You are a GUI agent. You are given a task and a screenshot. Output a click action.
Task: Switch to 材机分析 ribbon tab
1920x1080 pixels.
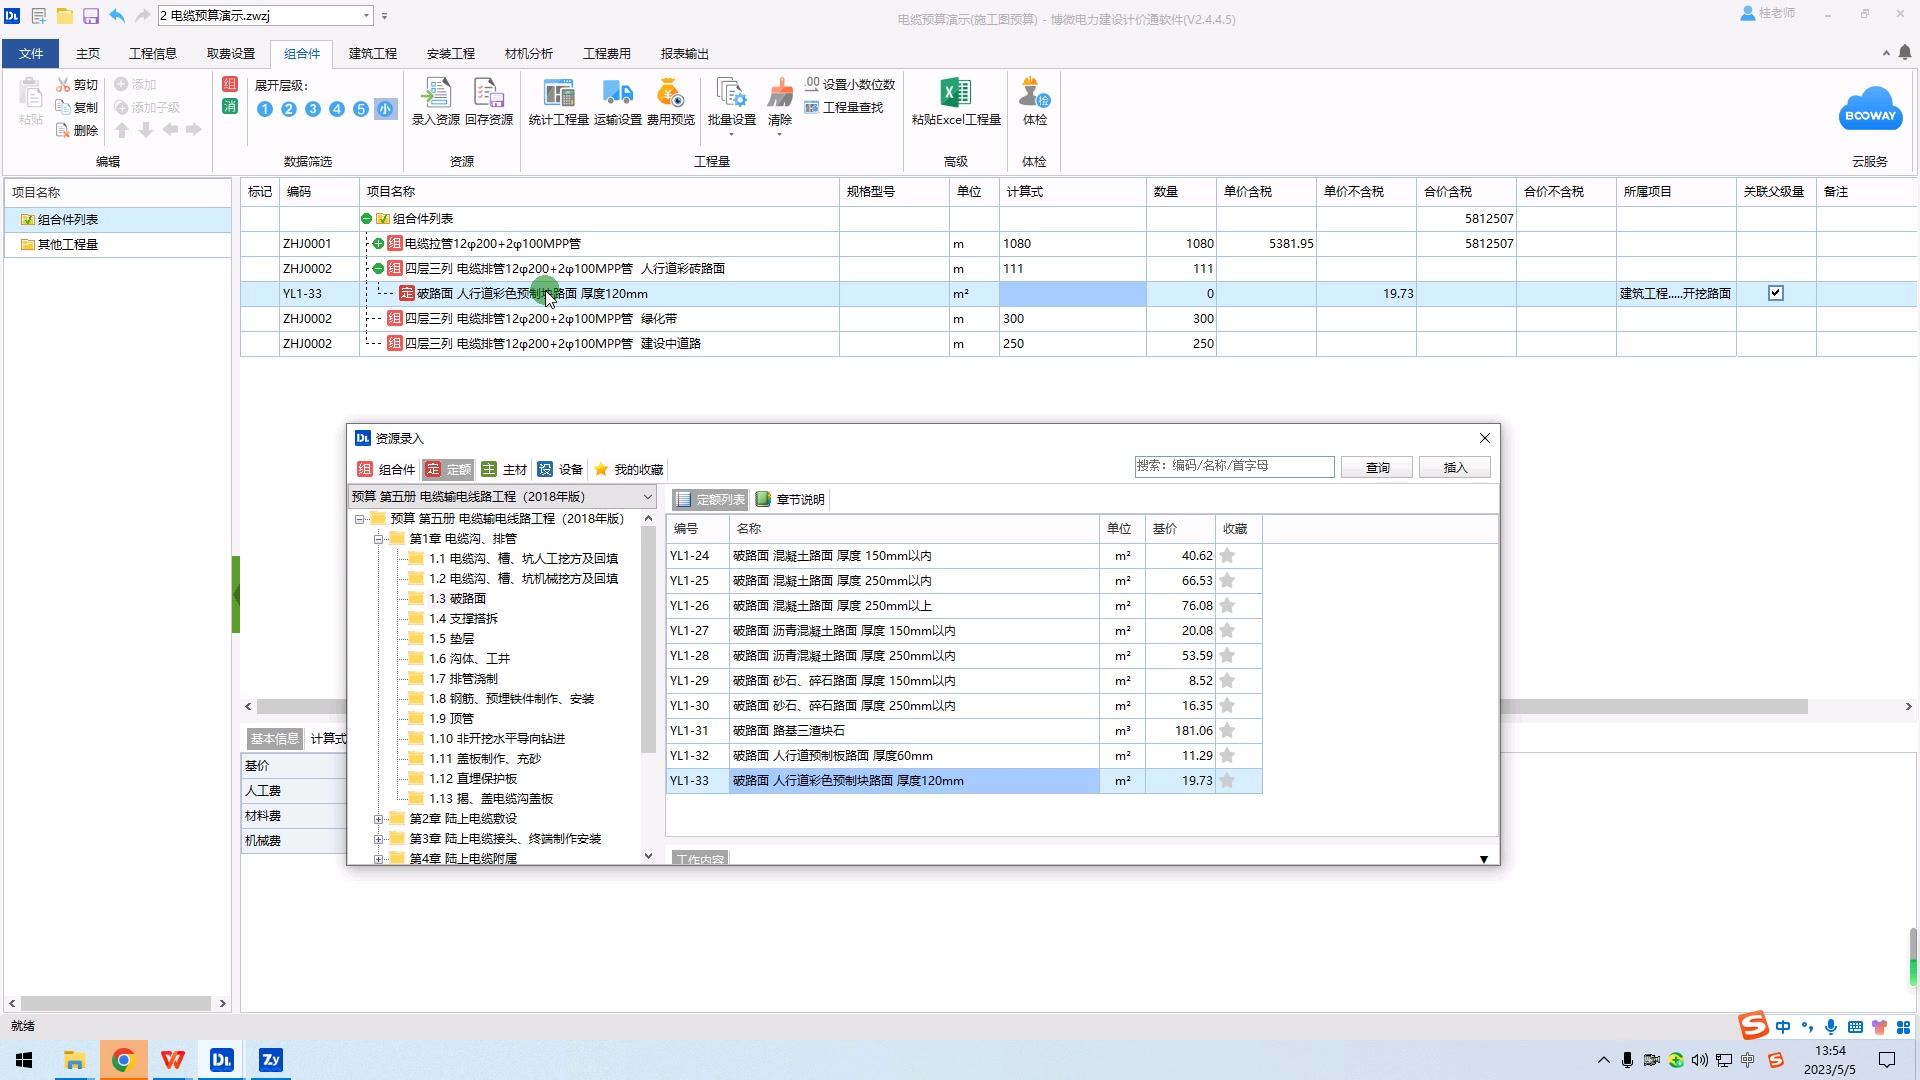click(x=528, y=54)
